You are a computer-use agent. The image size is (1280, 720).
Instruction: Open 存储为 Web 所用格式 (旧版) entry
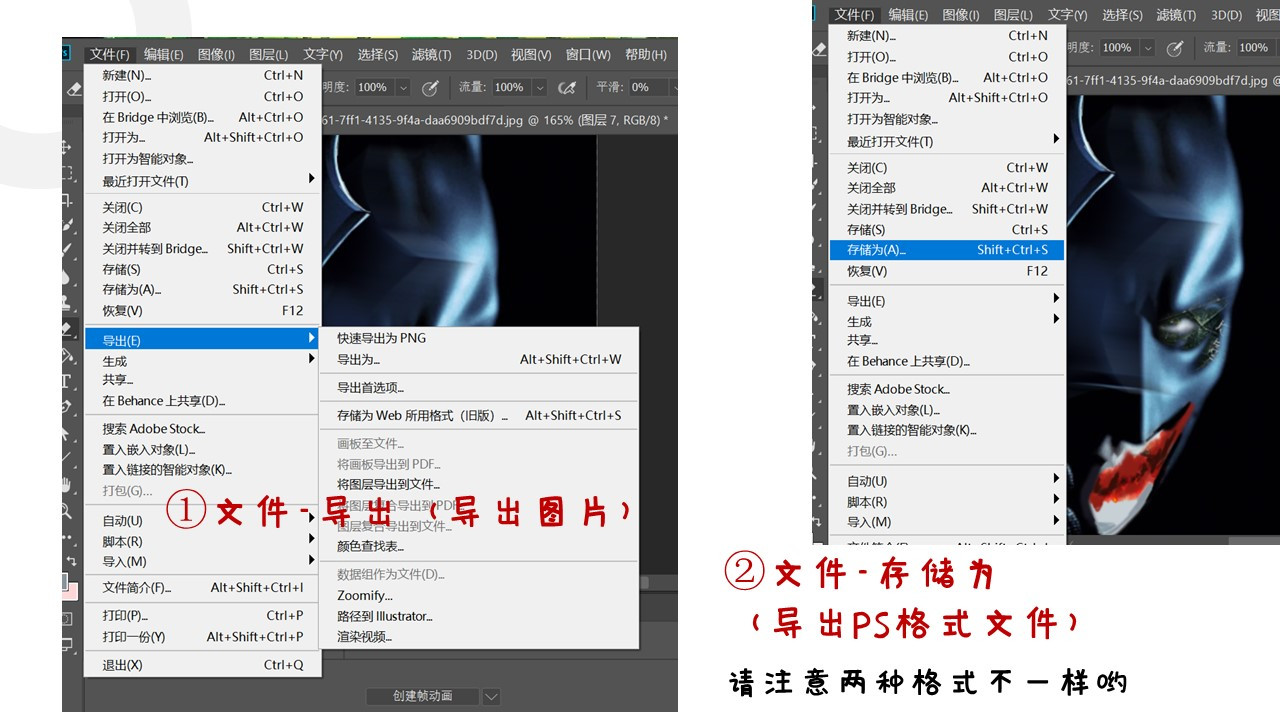422,415
